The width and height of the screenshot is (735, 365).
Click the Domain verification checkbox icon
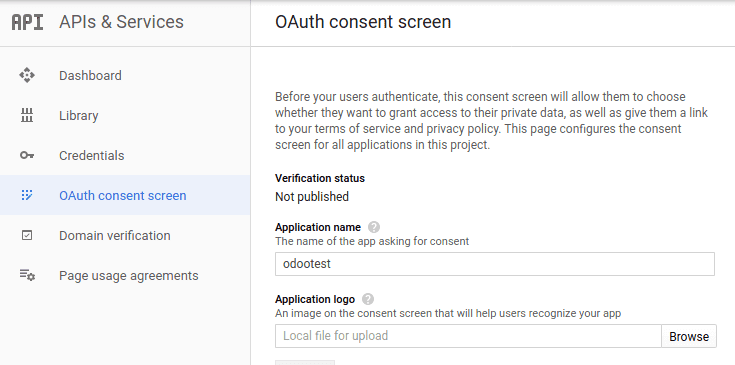coord(27,235)
